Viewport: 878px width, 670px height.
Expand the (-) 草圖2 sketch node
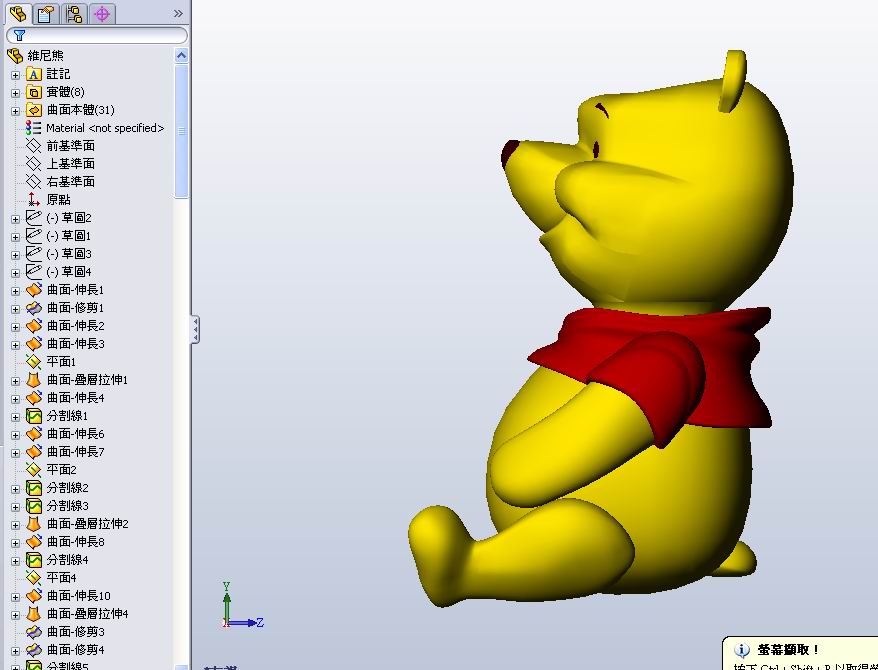[x=16, y=219]
